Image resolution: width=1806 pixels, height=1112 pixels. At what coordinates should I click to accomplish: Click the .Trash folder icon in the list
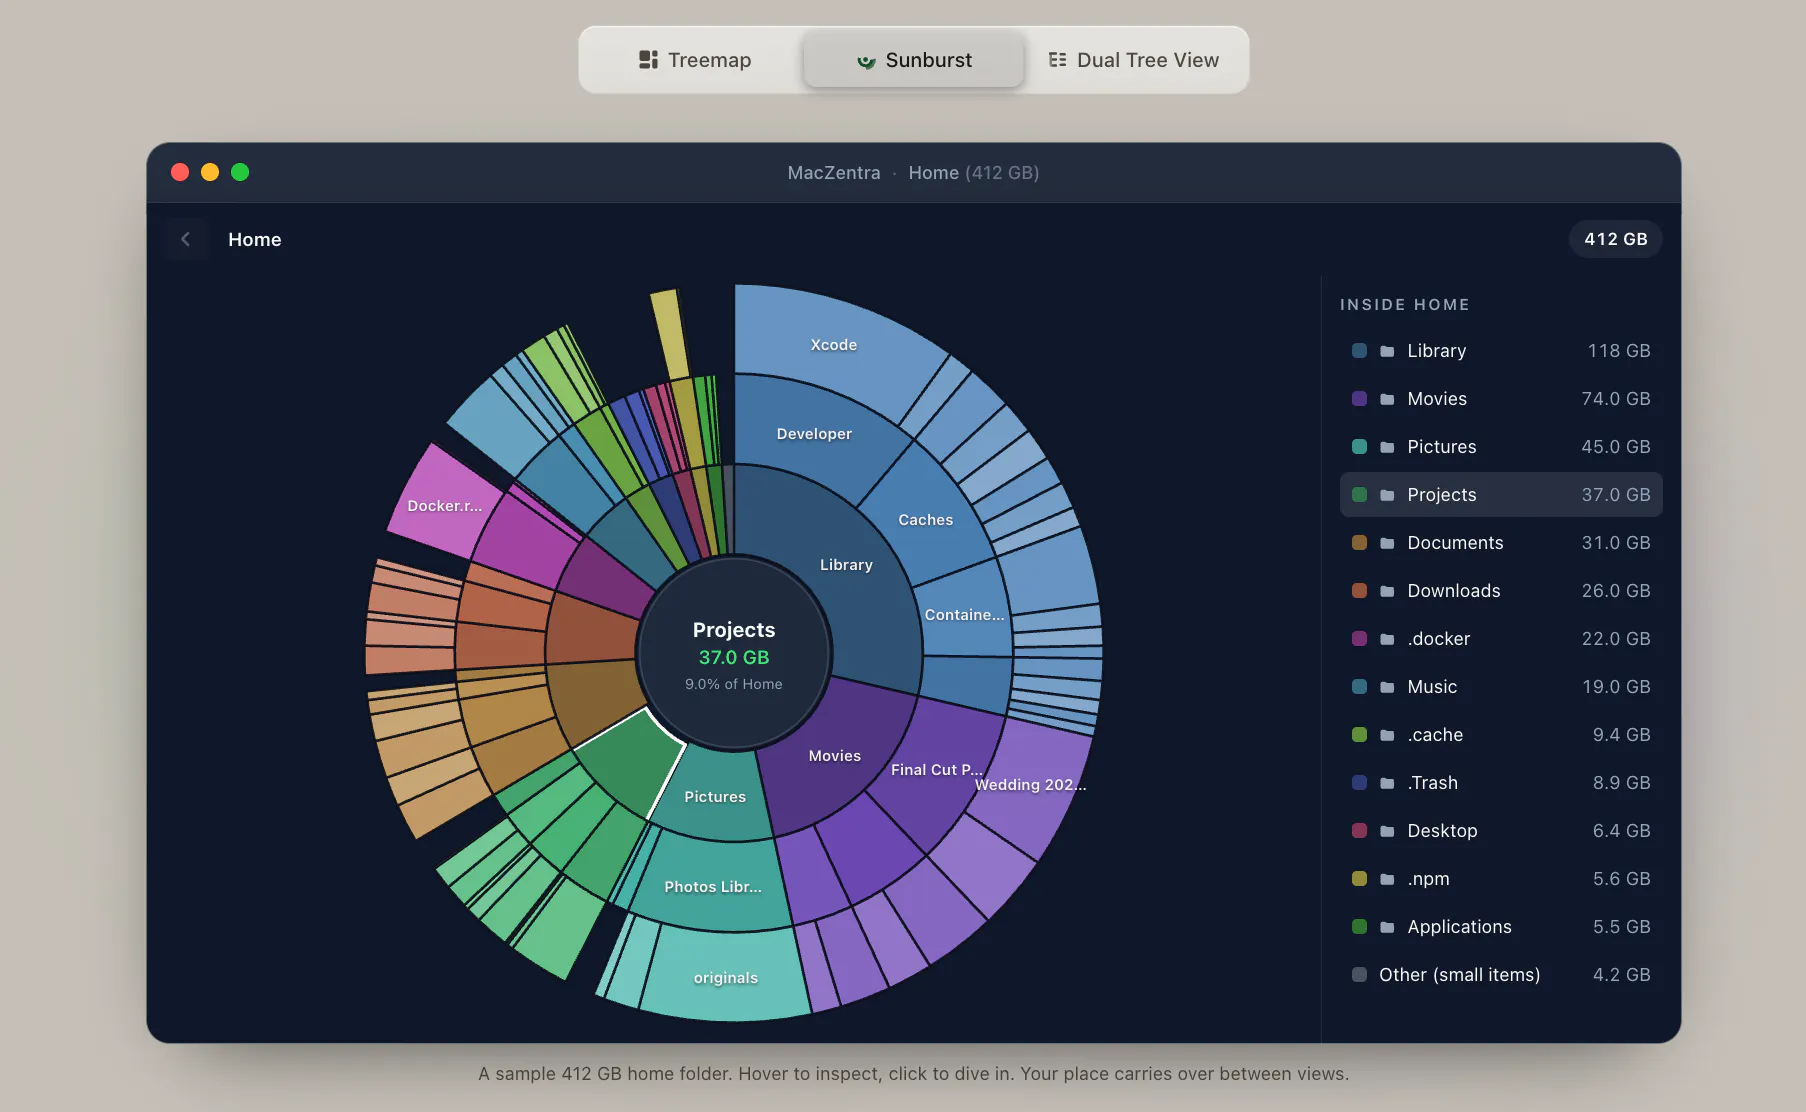[x=1387, y=783]
